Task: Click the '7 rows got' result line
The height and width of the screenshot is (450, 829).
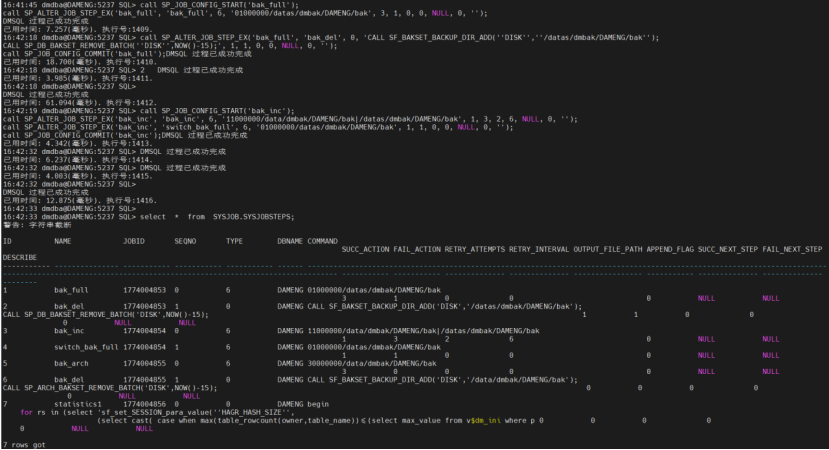Action: [x=24, y=445]
